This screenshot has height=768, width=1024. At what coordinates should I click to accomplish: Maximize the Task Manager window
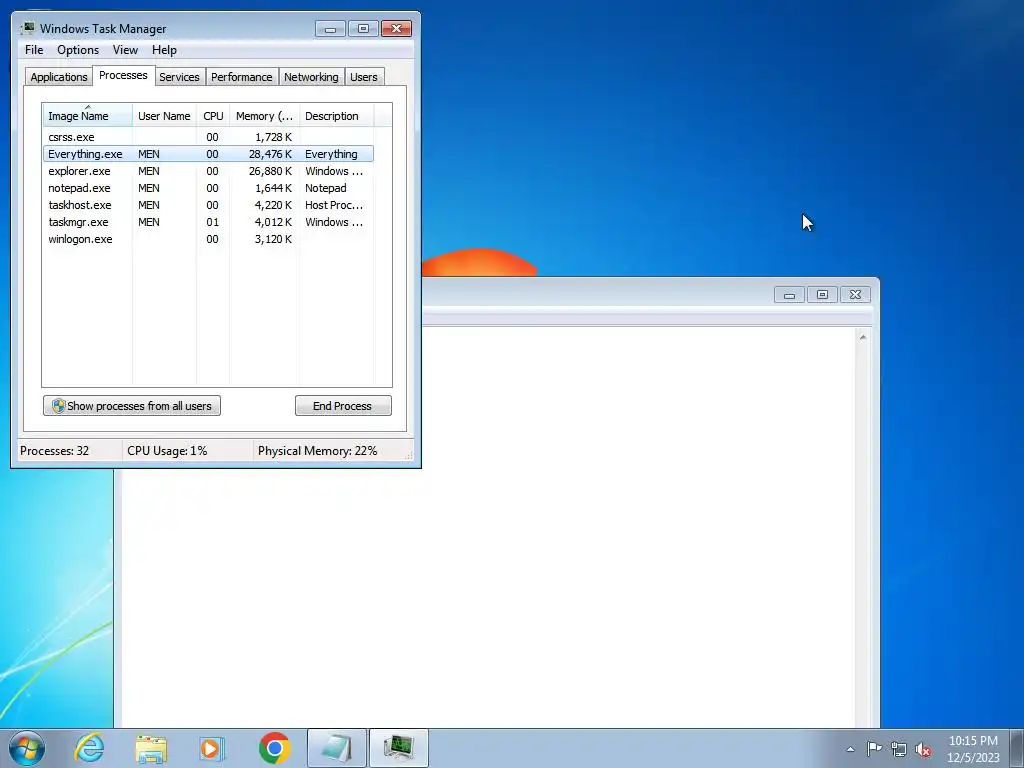tap(363, 29)
